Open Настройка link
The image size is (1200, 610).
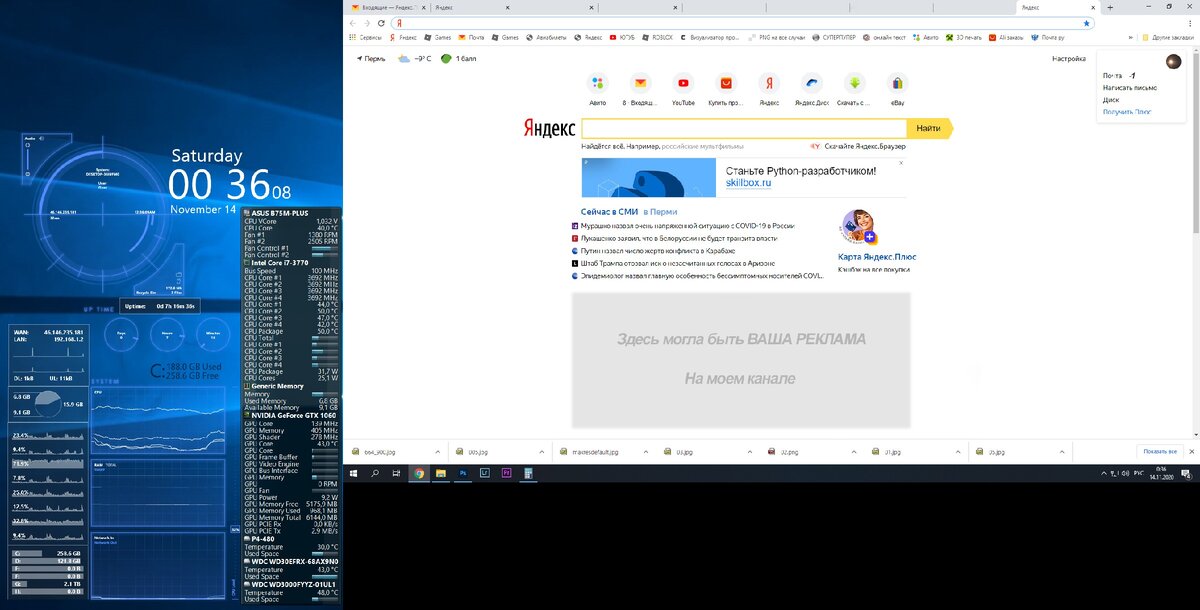[1068, 59]
